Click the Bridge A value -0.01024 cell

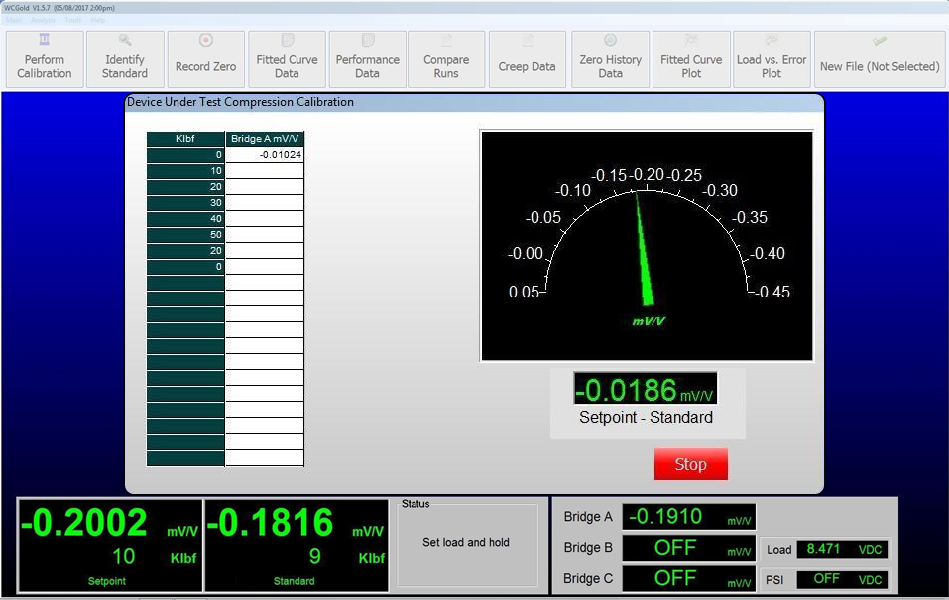pos(264,155)
